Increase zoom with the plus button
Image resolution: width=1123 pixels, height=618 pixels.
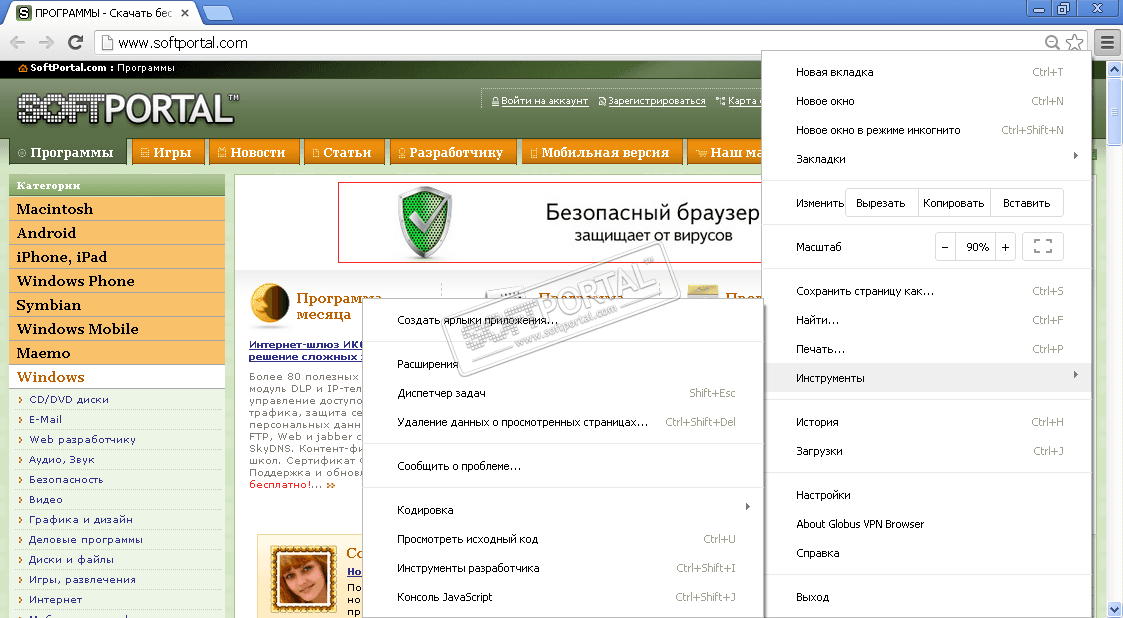(1006, 247)
